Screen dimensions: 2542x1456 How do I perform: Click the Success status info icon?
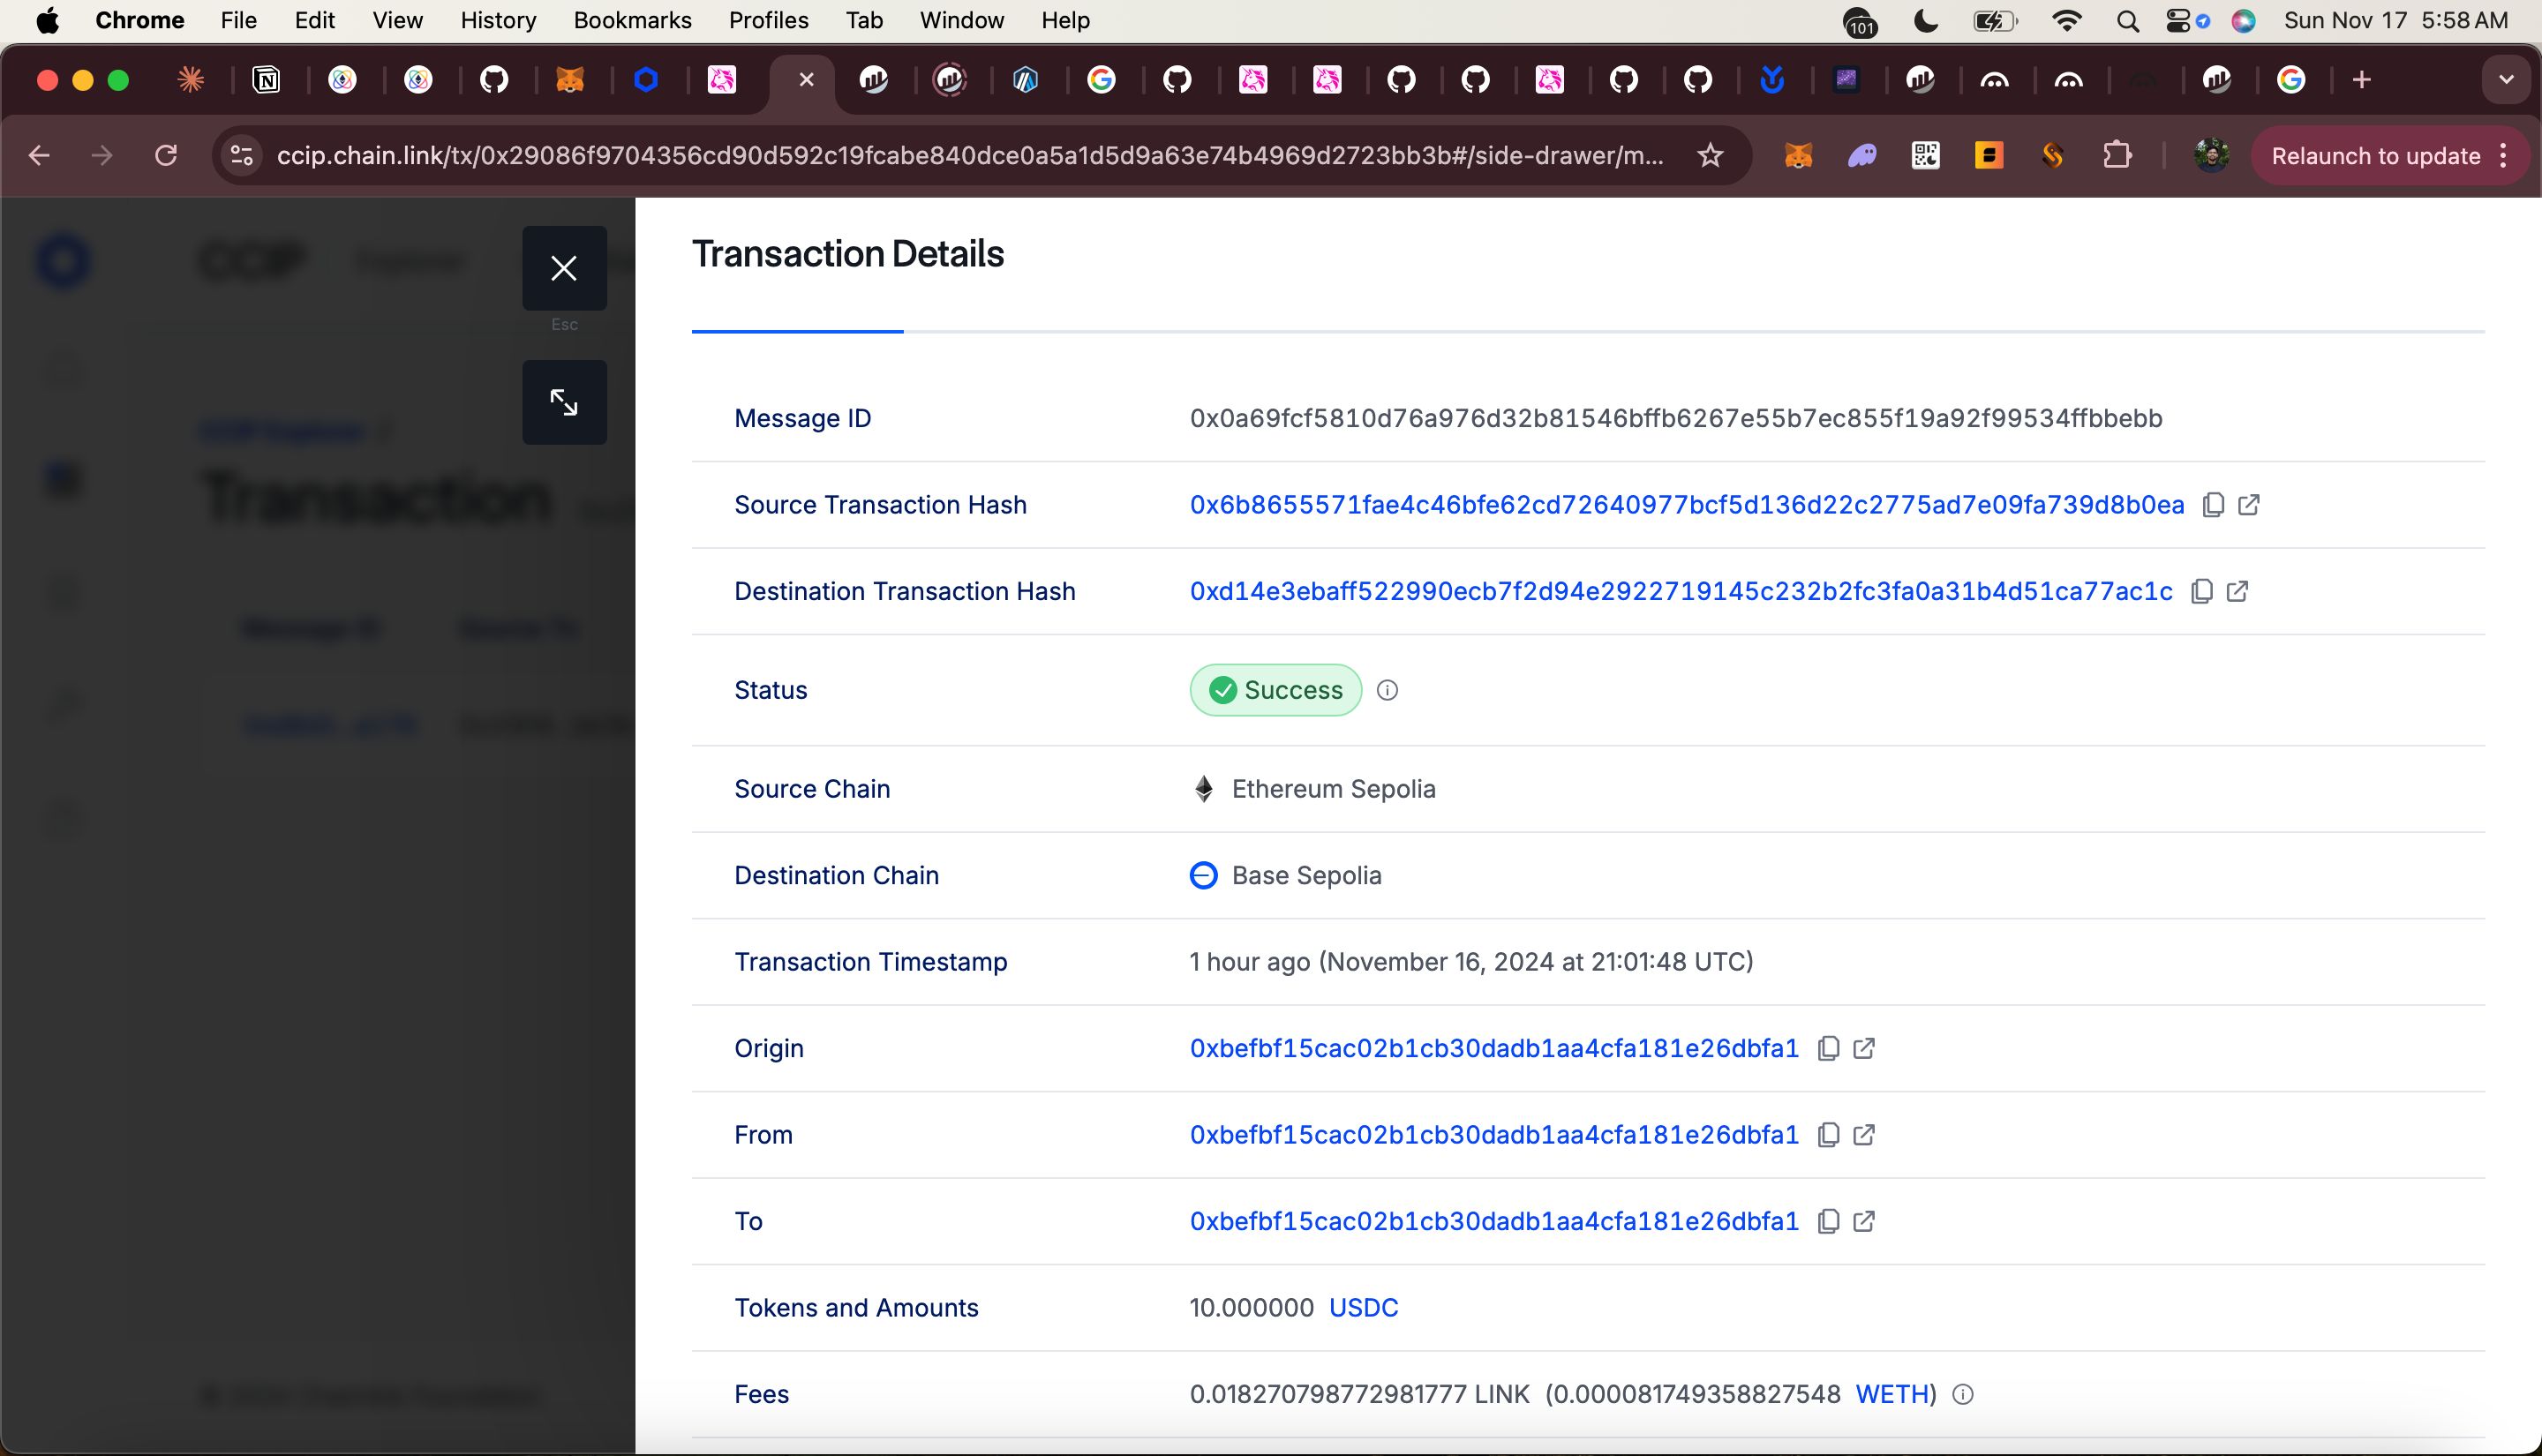pyautogui.click(x=1387, y=689)
